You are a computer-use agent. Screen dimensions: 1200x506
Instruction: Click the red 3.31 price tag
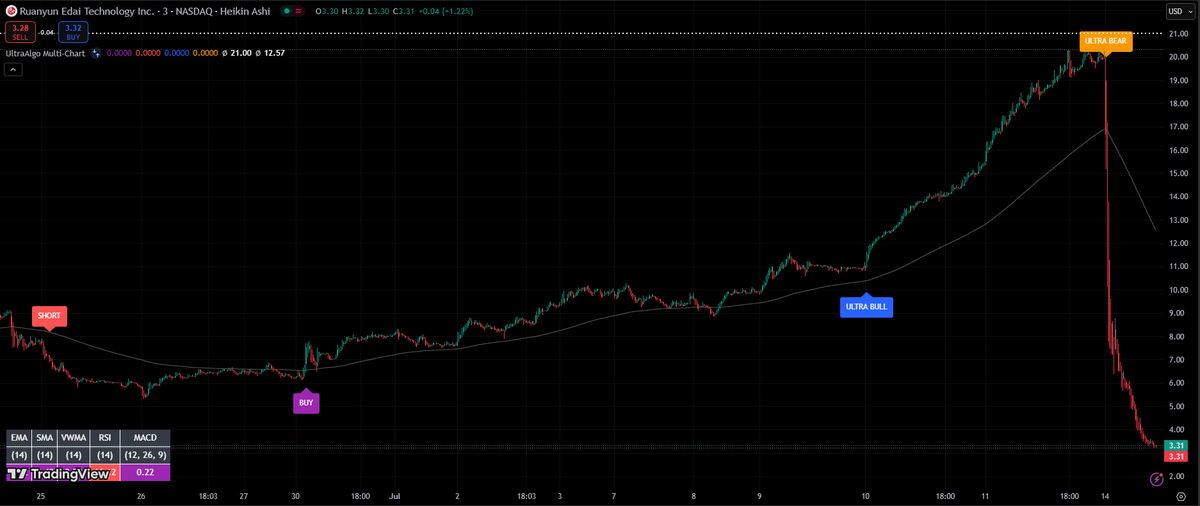1177,456
